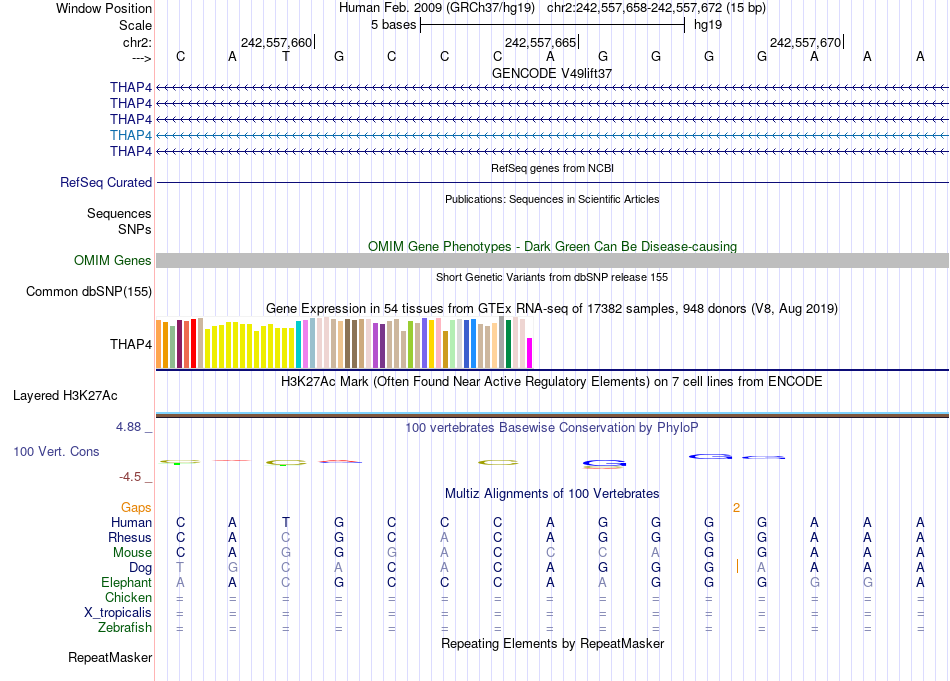
Task: Click the SNPs subtrack label
Action: tap(135, 230)
